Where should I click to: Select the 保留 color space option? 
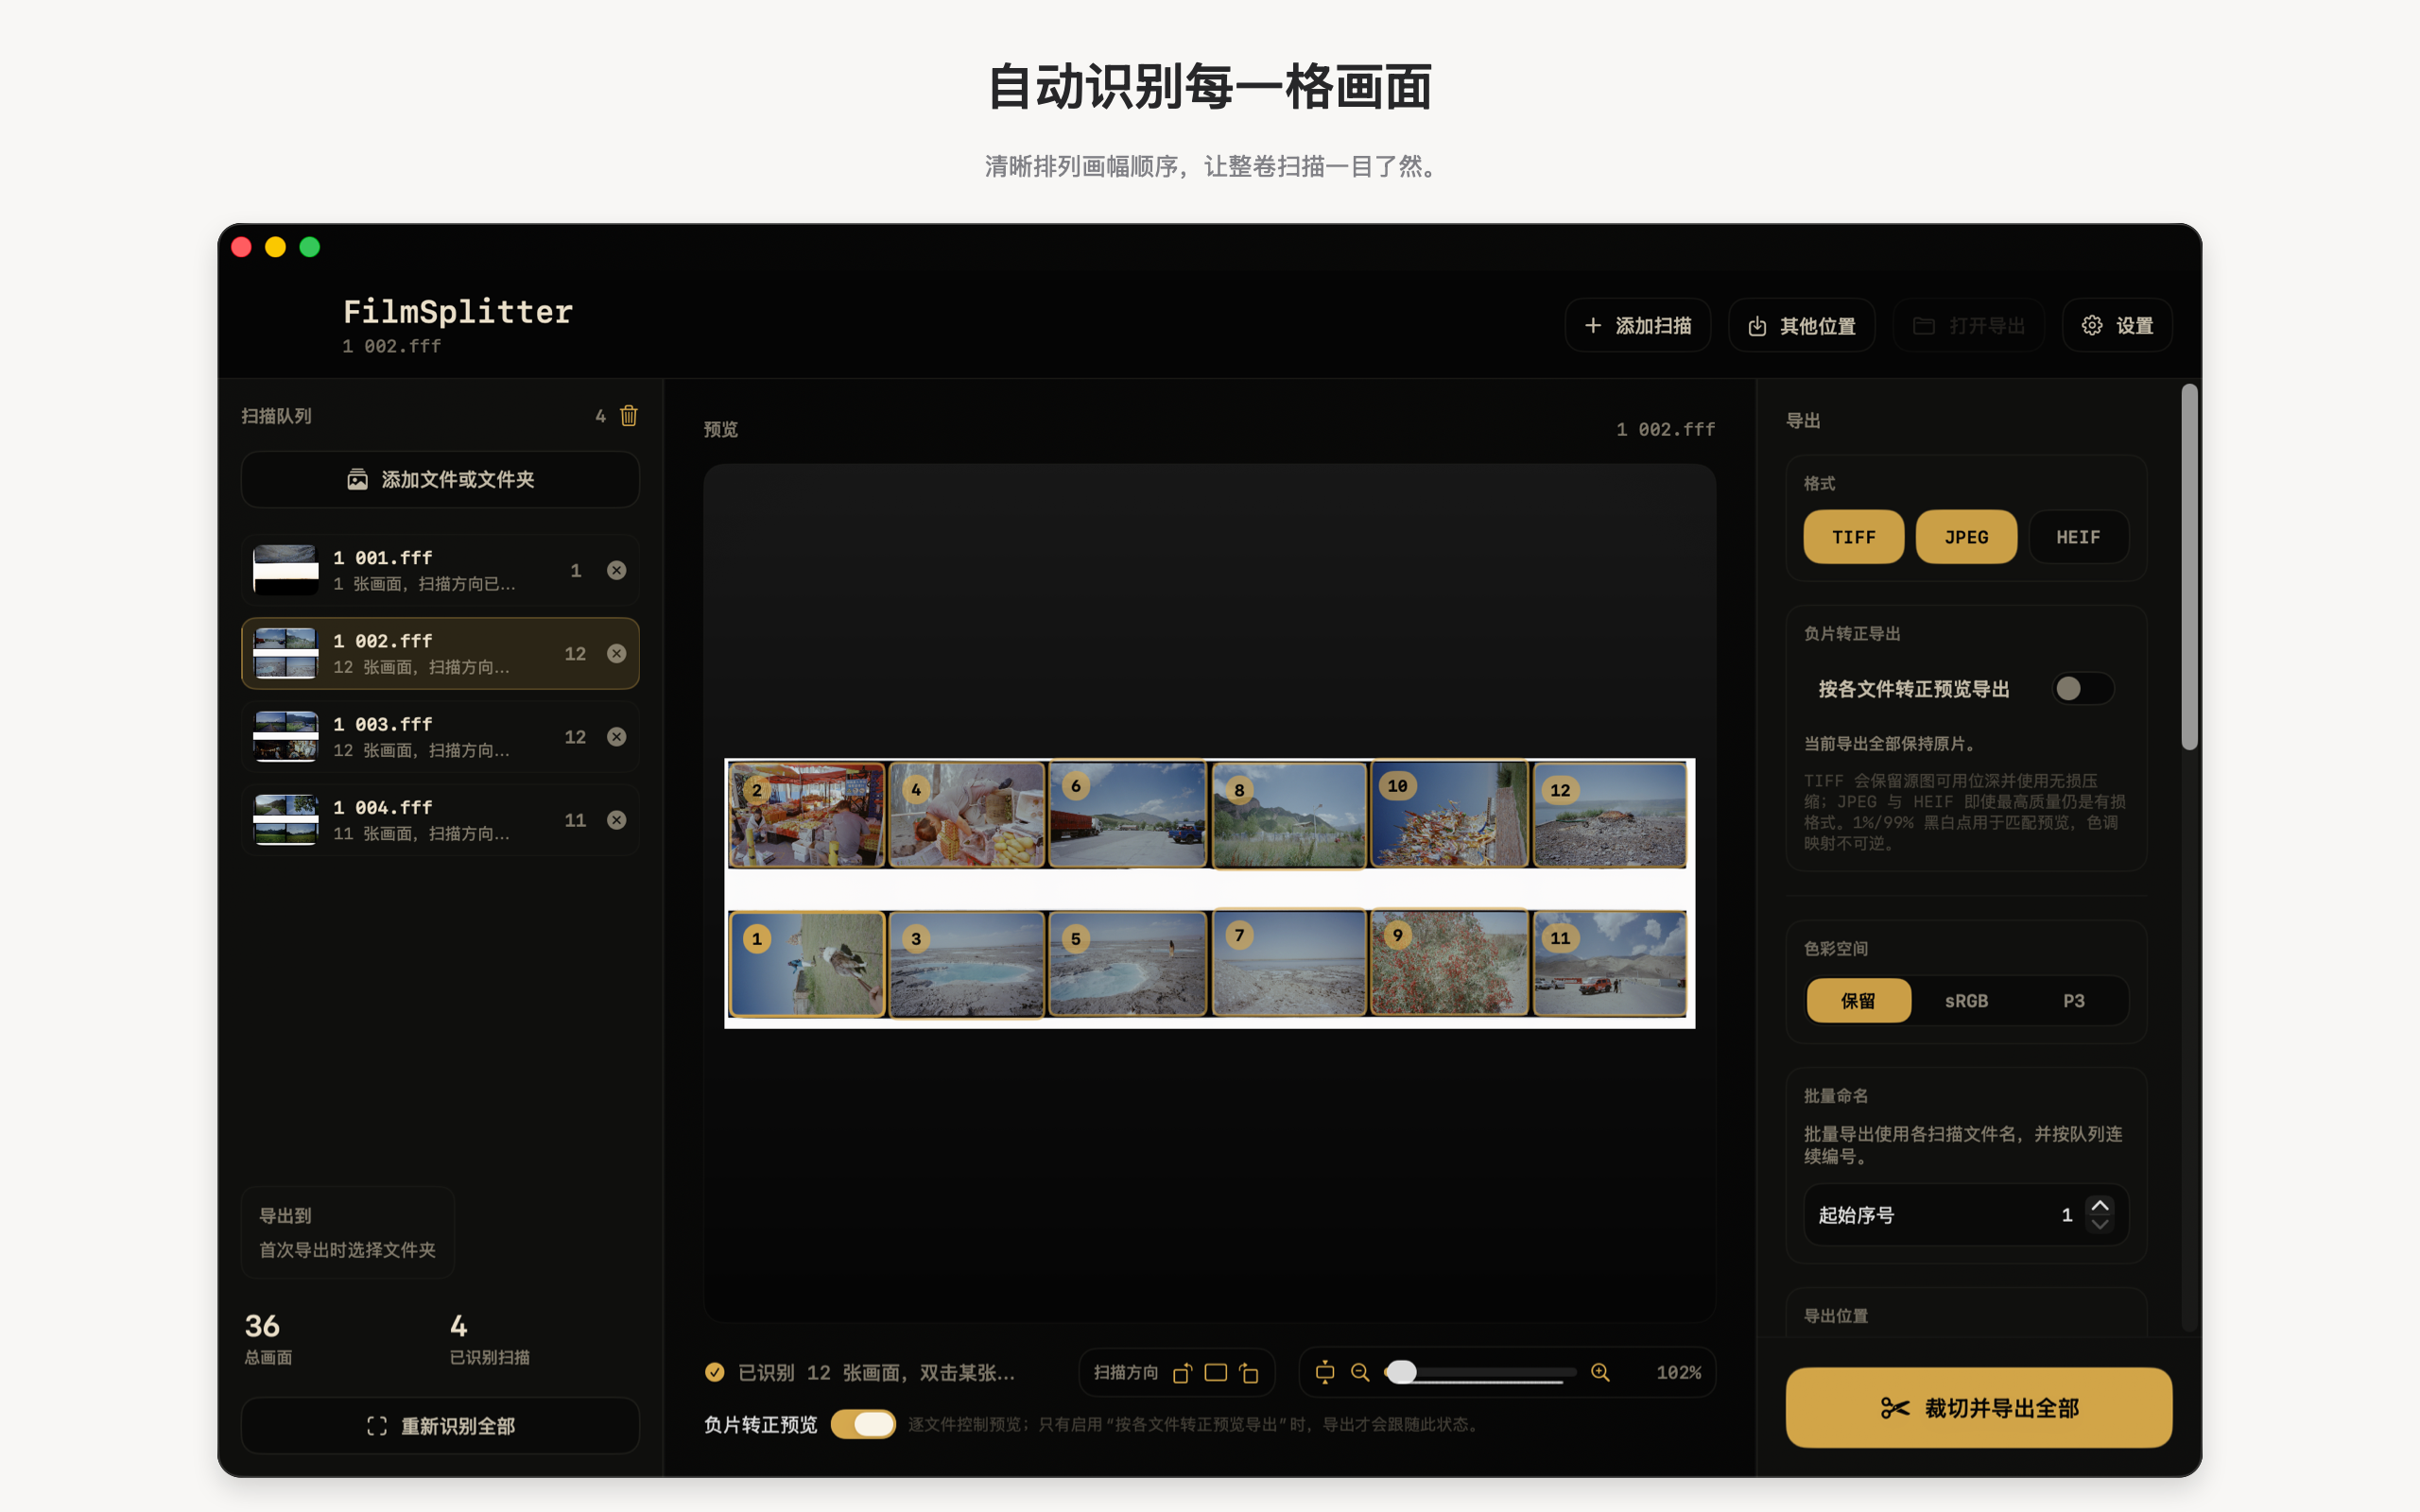point(1858,1001)
